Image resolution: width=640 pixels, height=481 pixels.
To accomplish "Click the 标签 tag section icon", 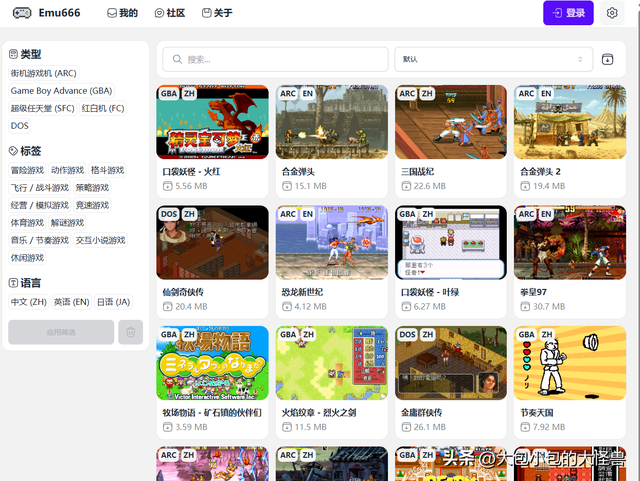I will (13, 151).
